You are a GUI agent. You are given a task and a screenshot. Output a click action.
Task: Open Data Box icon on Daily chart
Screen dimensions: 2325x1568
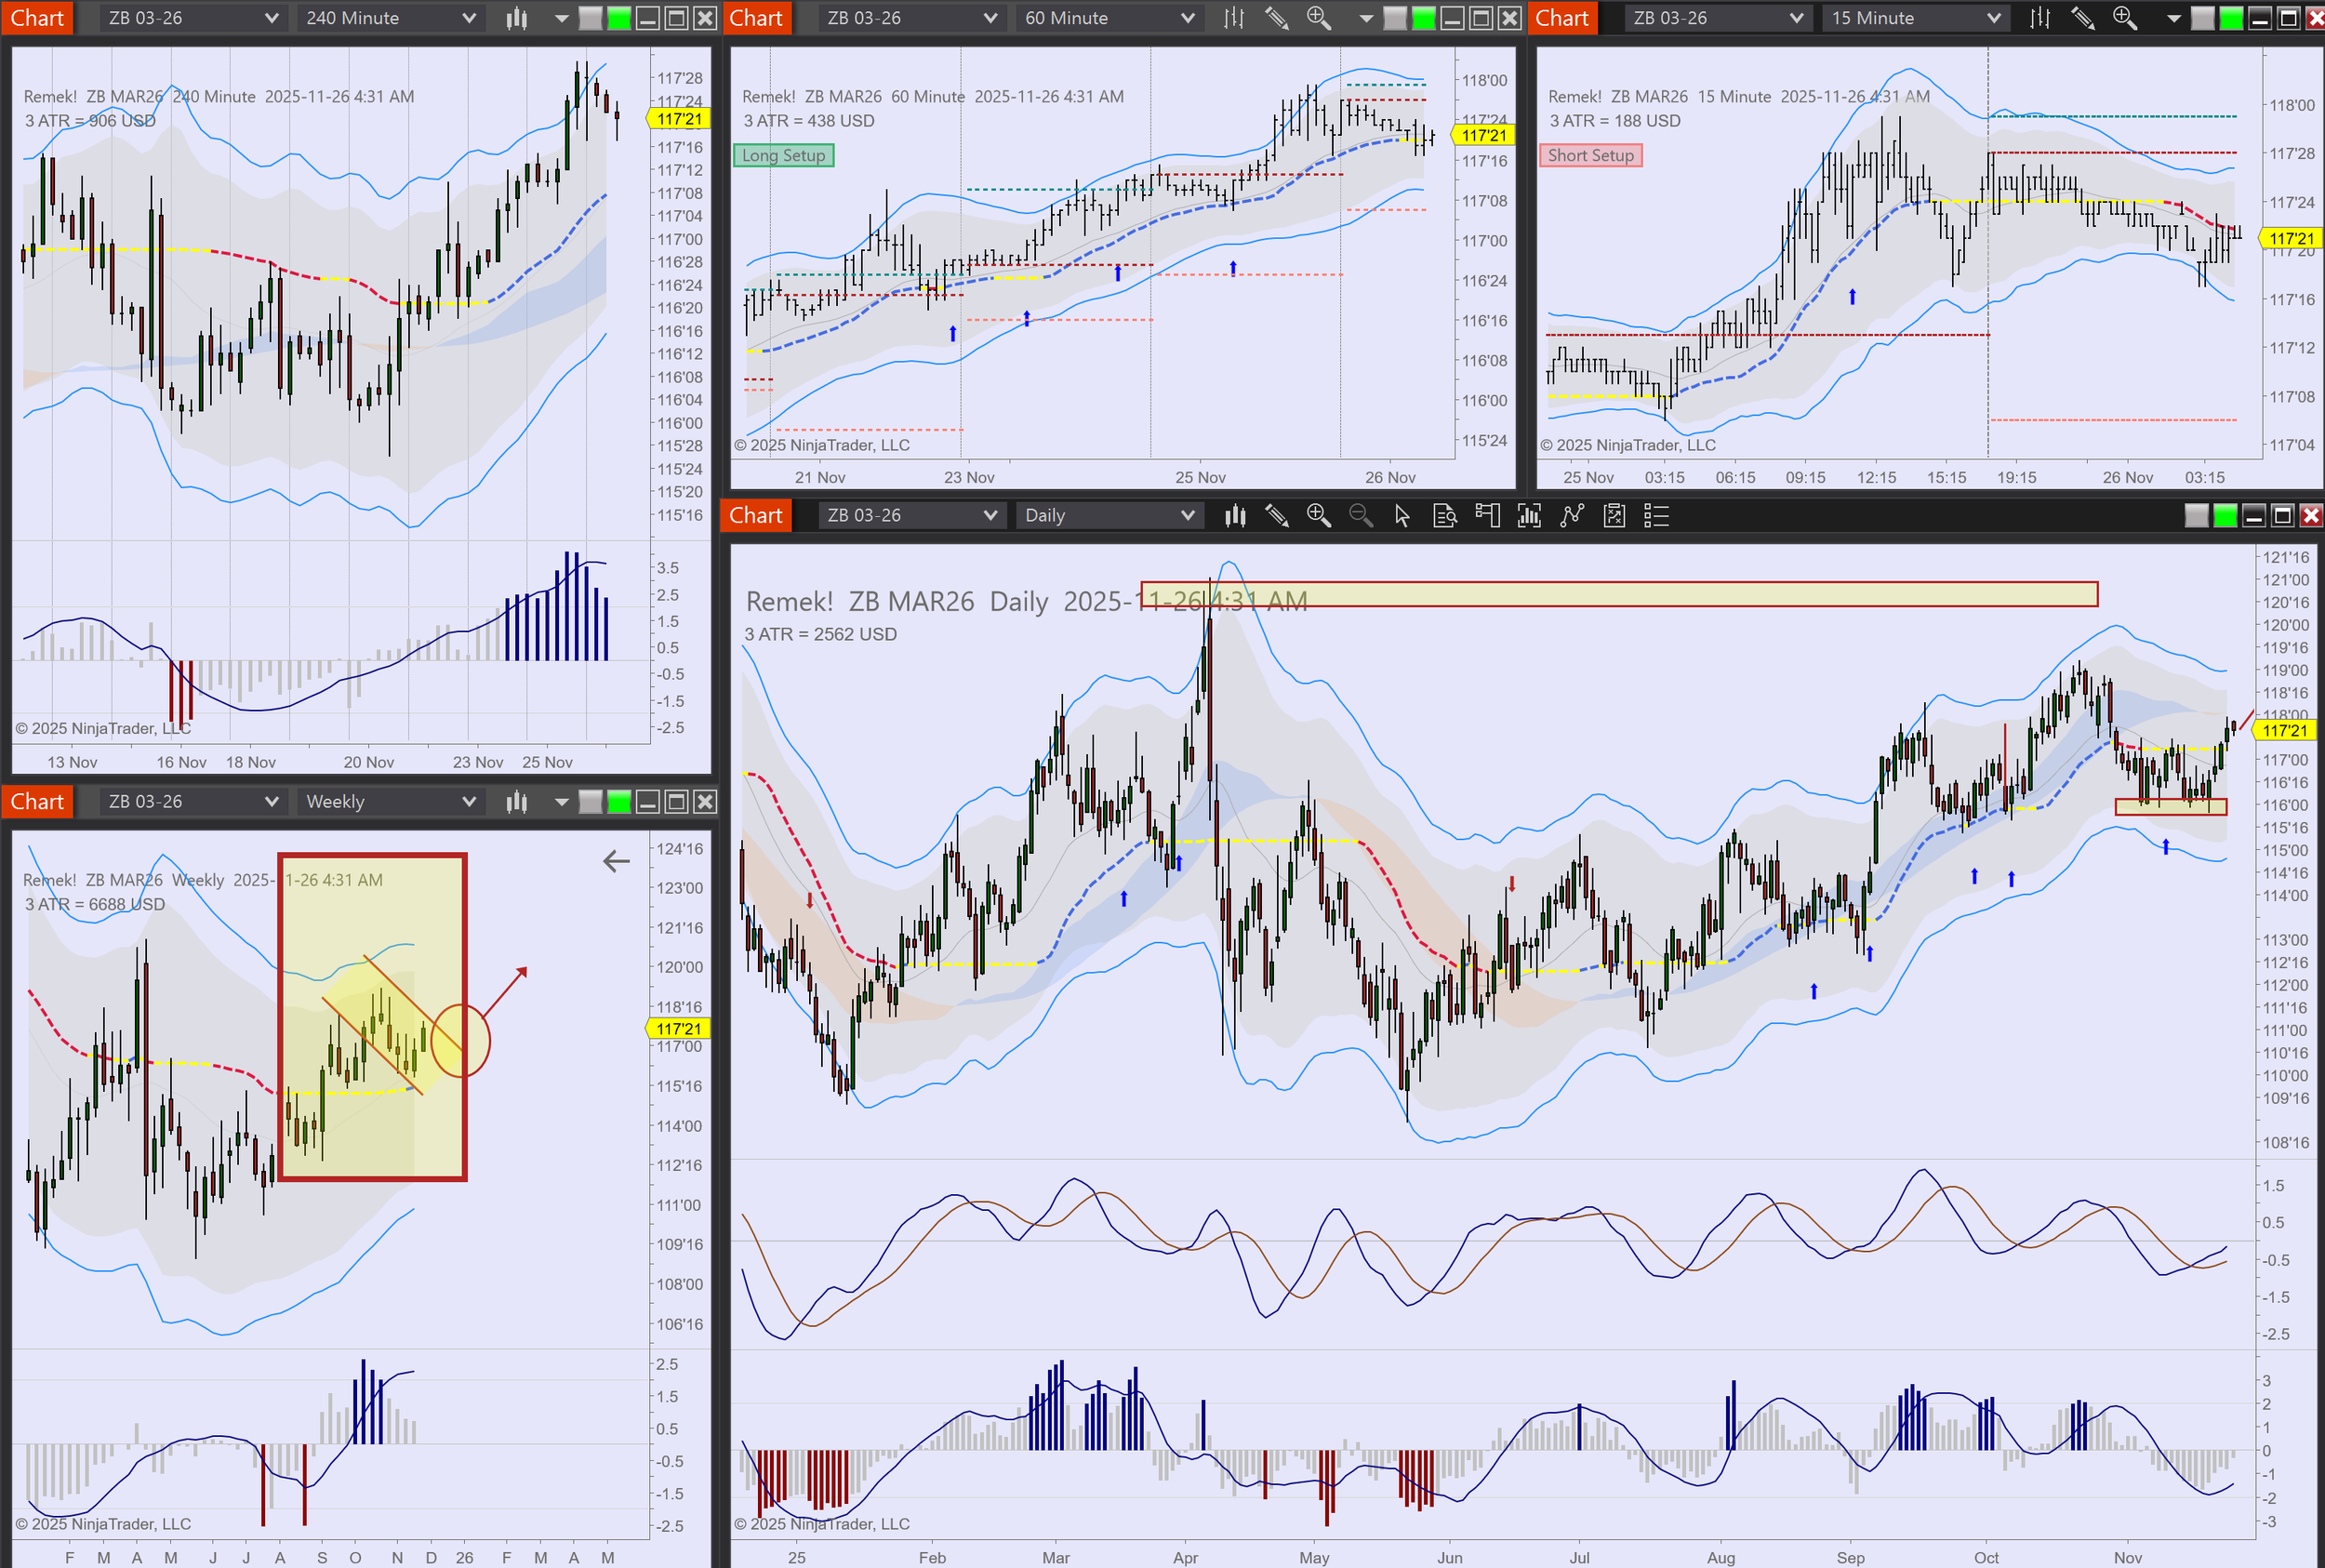tap(1444, 515)
